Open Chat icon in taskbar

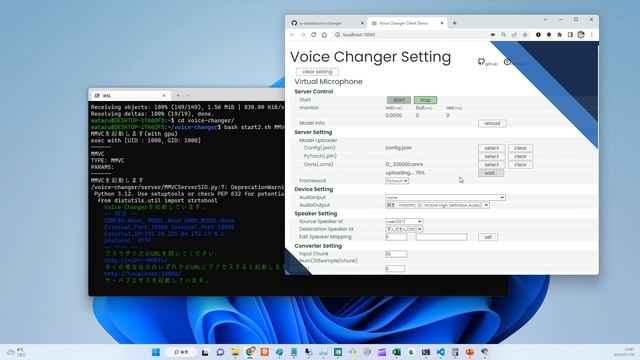(x=220, y=352)
